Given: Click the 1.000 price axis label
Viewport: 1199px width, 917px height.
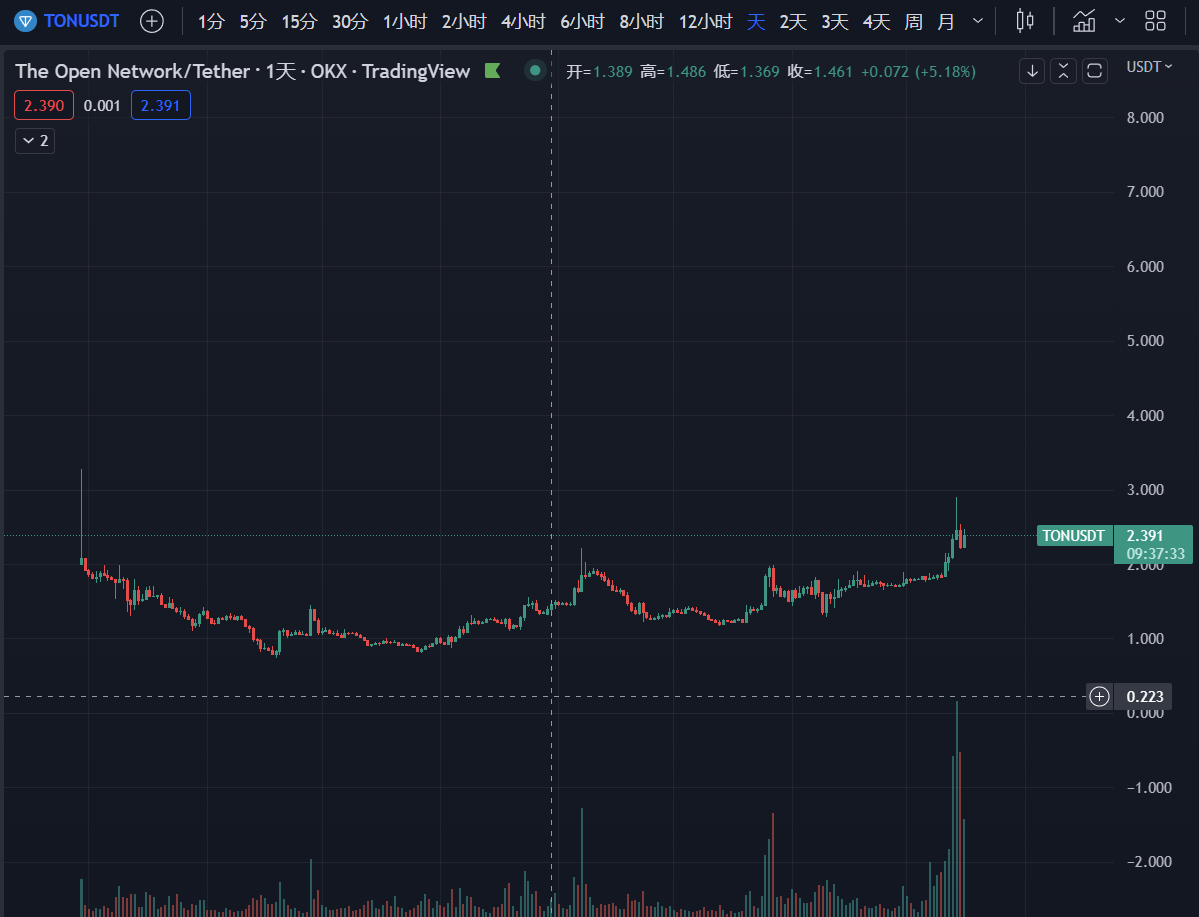Looking at the screenshot, I should (1145, 639).
